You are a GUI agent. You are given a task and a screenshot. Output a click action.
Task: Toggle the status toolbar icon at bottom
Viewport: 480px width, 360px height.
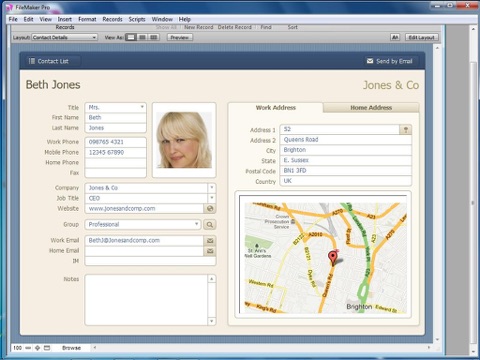pyautogui.click(x=47, y=348)
